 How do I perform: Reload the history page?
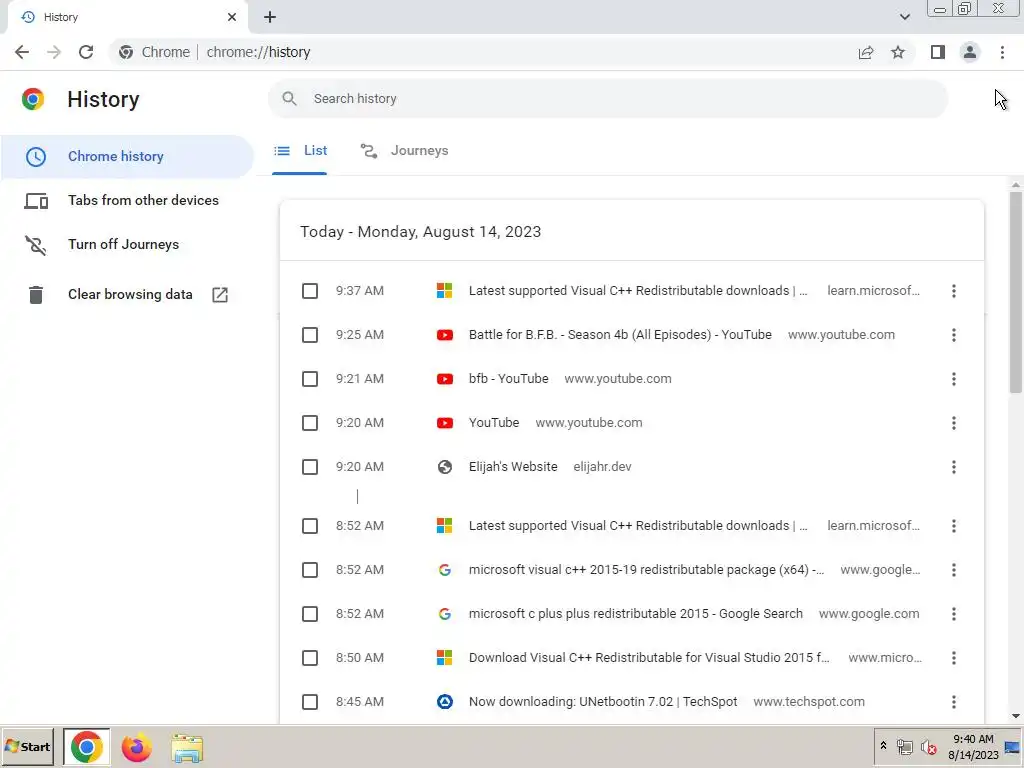tap(86, 52)
